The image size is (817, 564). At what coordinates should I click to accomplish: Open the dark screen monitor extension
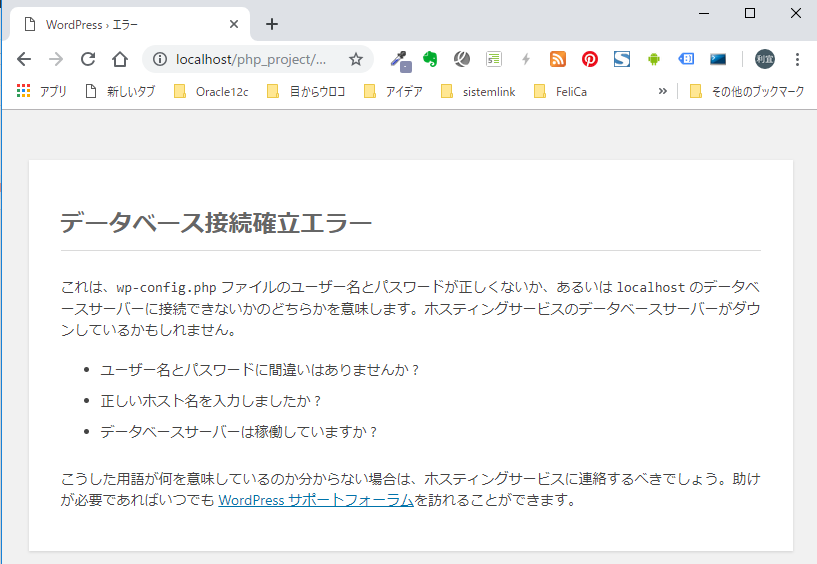pyautogui.click(x=718, y=59)
